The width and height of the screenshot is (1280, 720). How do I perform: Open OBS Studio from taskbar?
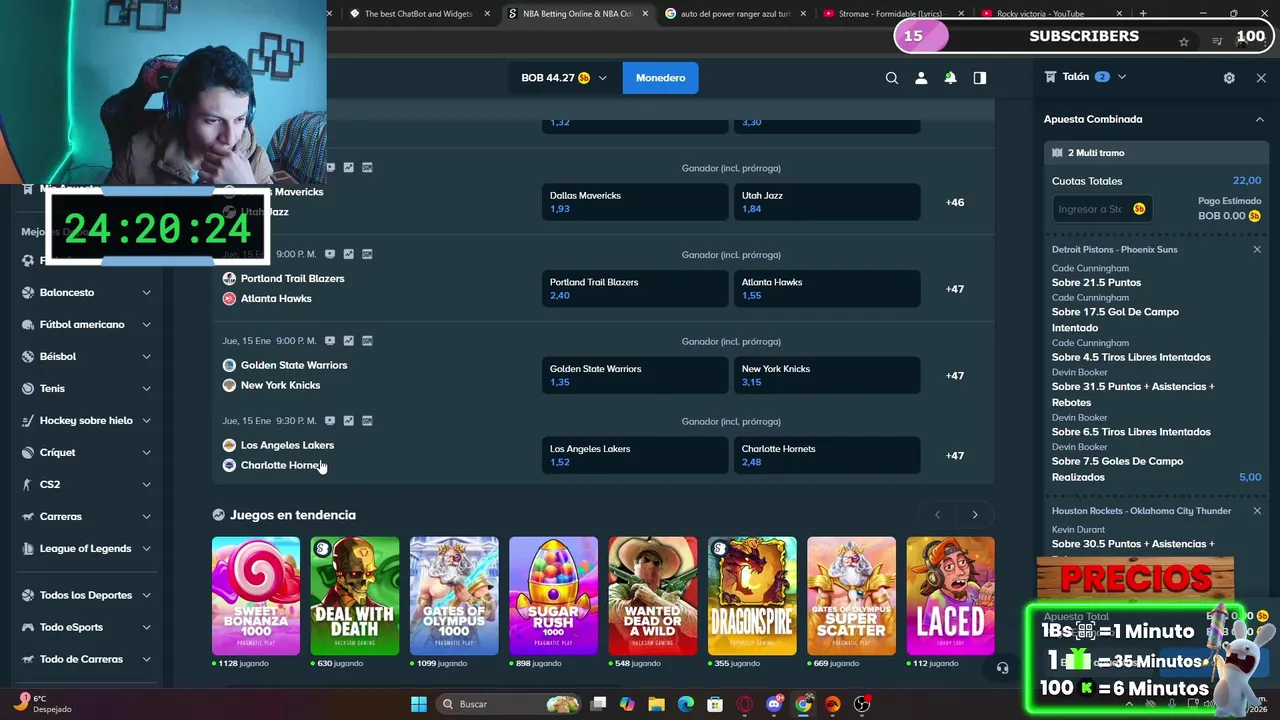pos(861,704)
